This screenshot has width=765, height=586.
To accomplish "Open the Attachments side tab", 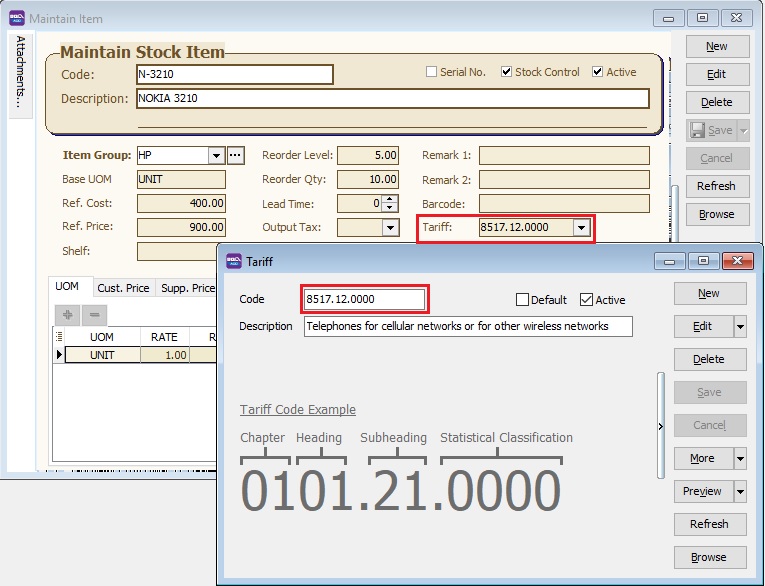I will point(21,71).
